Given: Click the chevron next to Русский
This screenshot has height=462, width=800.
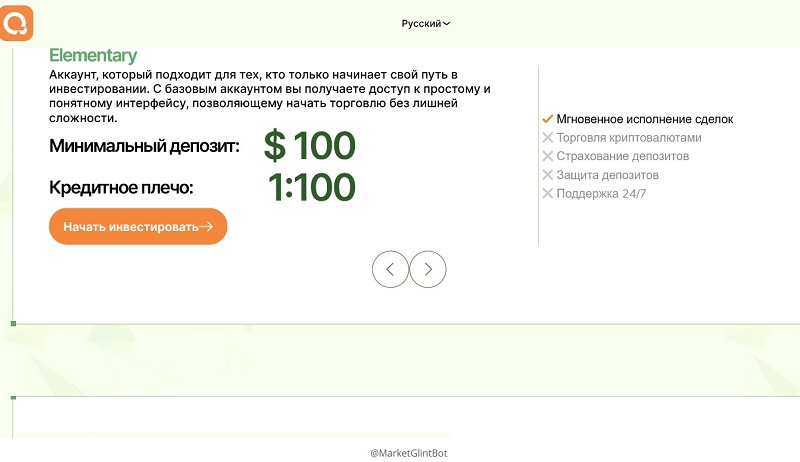Looking at the screenshot, I should (446, 23).
